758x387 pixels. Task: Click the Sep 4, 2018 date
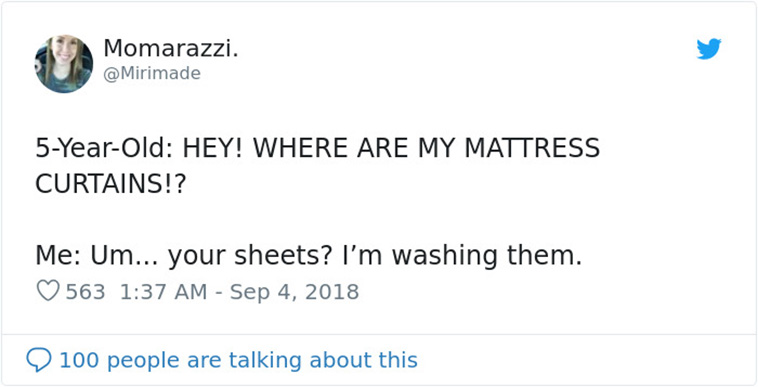[294, 292]
